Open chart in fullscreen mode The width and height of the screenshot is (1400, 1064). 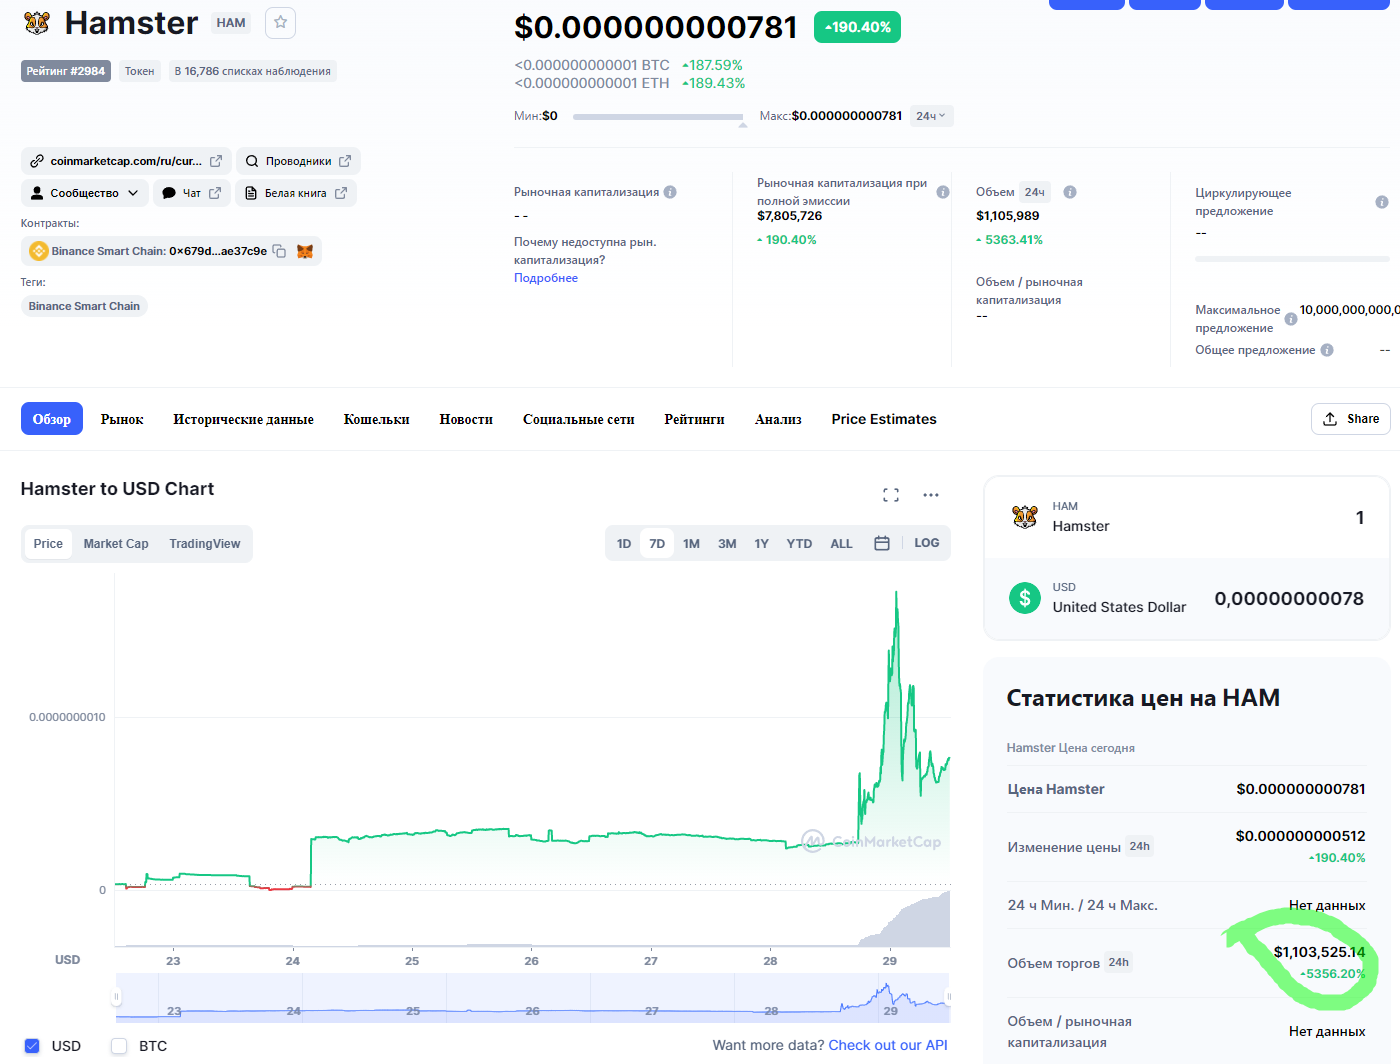point(891,495)
